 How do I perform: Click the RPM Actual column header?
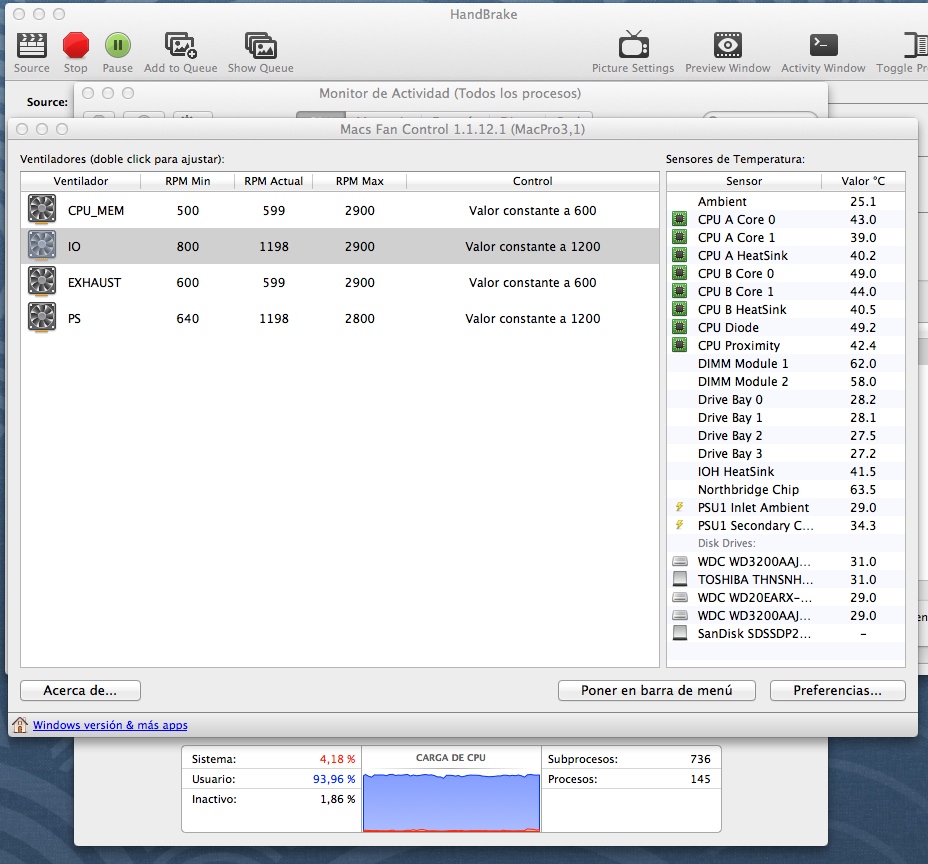pyautogui.click(x=273, y=181)
